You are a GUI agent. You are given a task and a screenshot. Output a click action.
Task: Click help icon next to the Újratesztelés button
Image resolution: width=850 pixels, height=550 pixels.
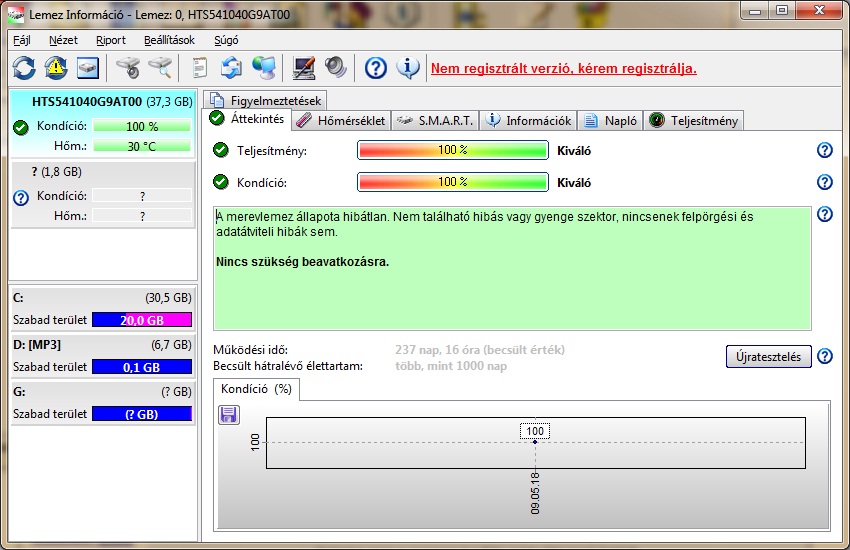(x=825, y=356)
